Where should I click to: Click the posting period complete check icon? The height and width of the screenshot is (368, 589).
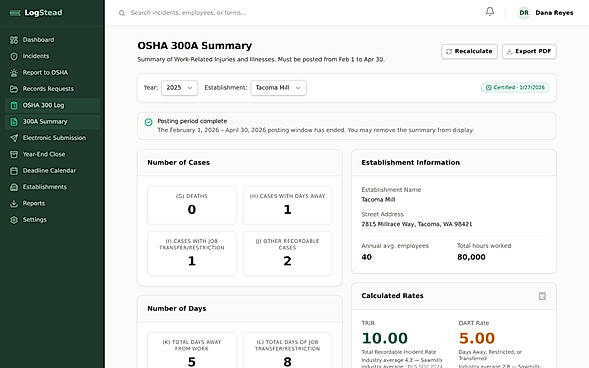click(x=148, y=122)
